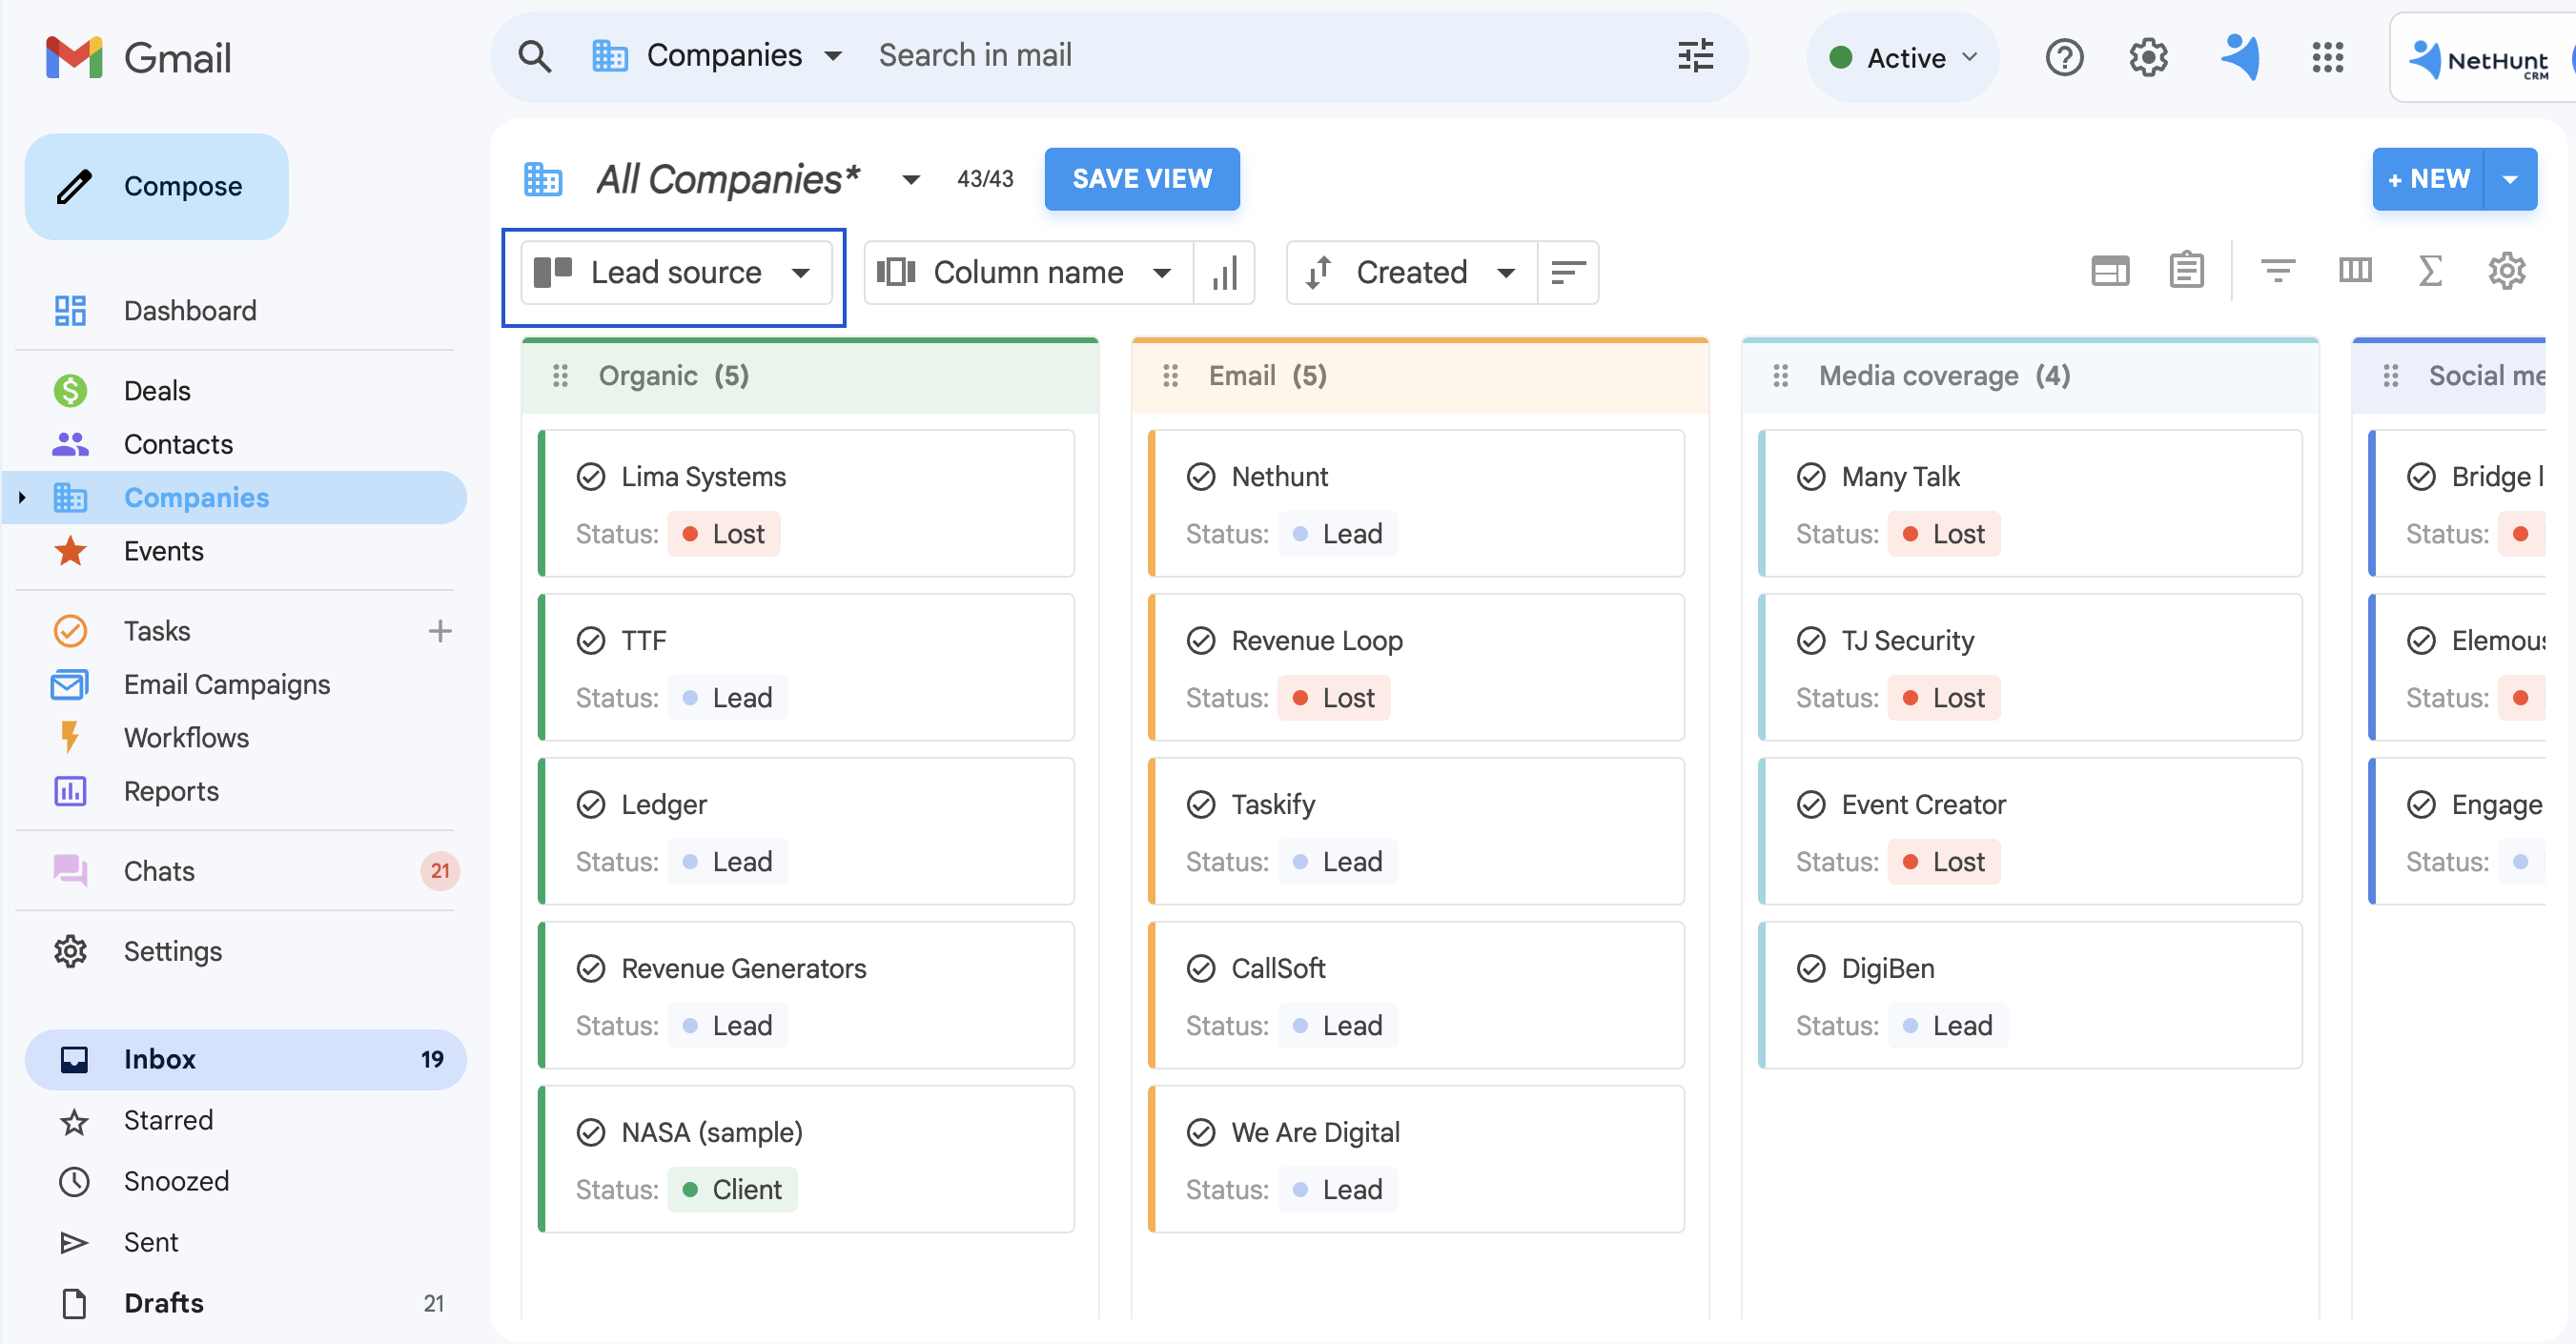The image size is (2576, 1344).
Task: Open the Column name dropdown
Action: click(1028, 273)
